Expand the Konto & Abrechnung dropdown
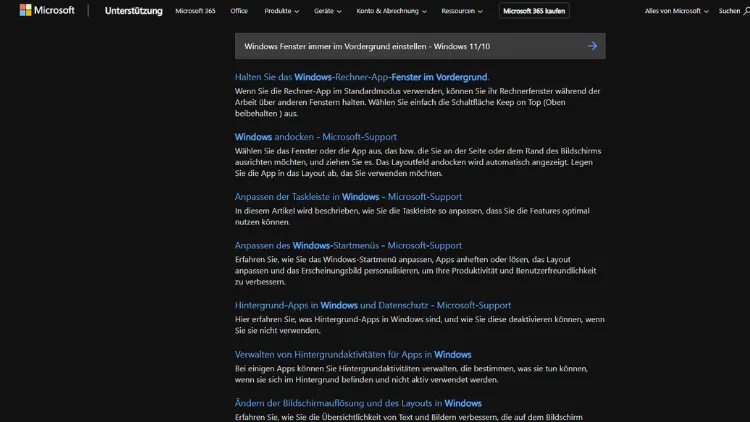This screenshot has width=750, height=422. 391,11
